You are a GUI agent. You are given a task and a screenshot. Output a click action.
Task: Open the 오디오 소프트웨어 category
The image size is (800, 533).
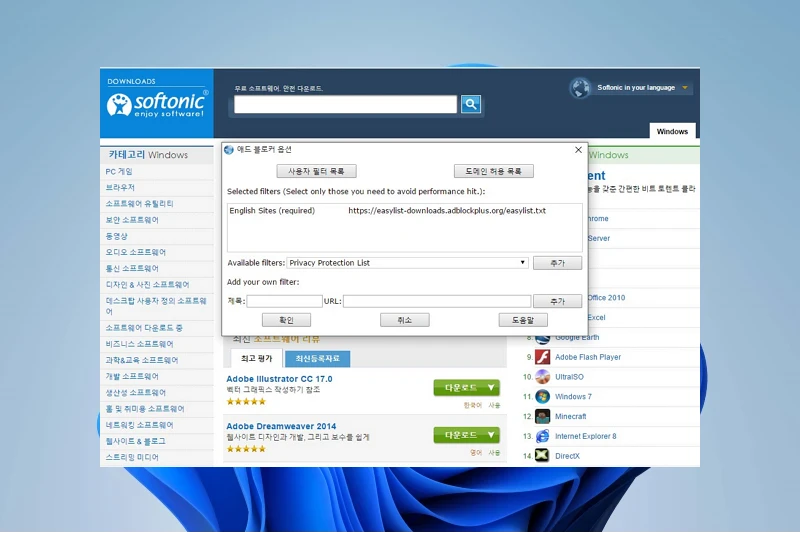click(136, 252)
